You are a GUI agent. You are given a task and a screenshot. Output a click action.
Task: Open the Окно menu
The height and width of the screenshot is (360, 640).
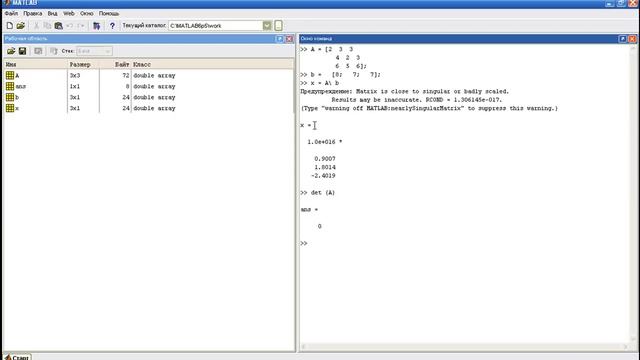(x=87, y=13)
